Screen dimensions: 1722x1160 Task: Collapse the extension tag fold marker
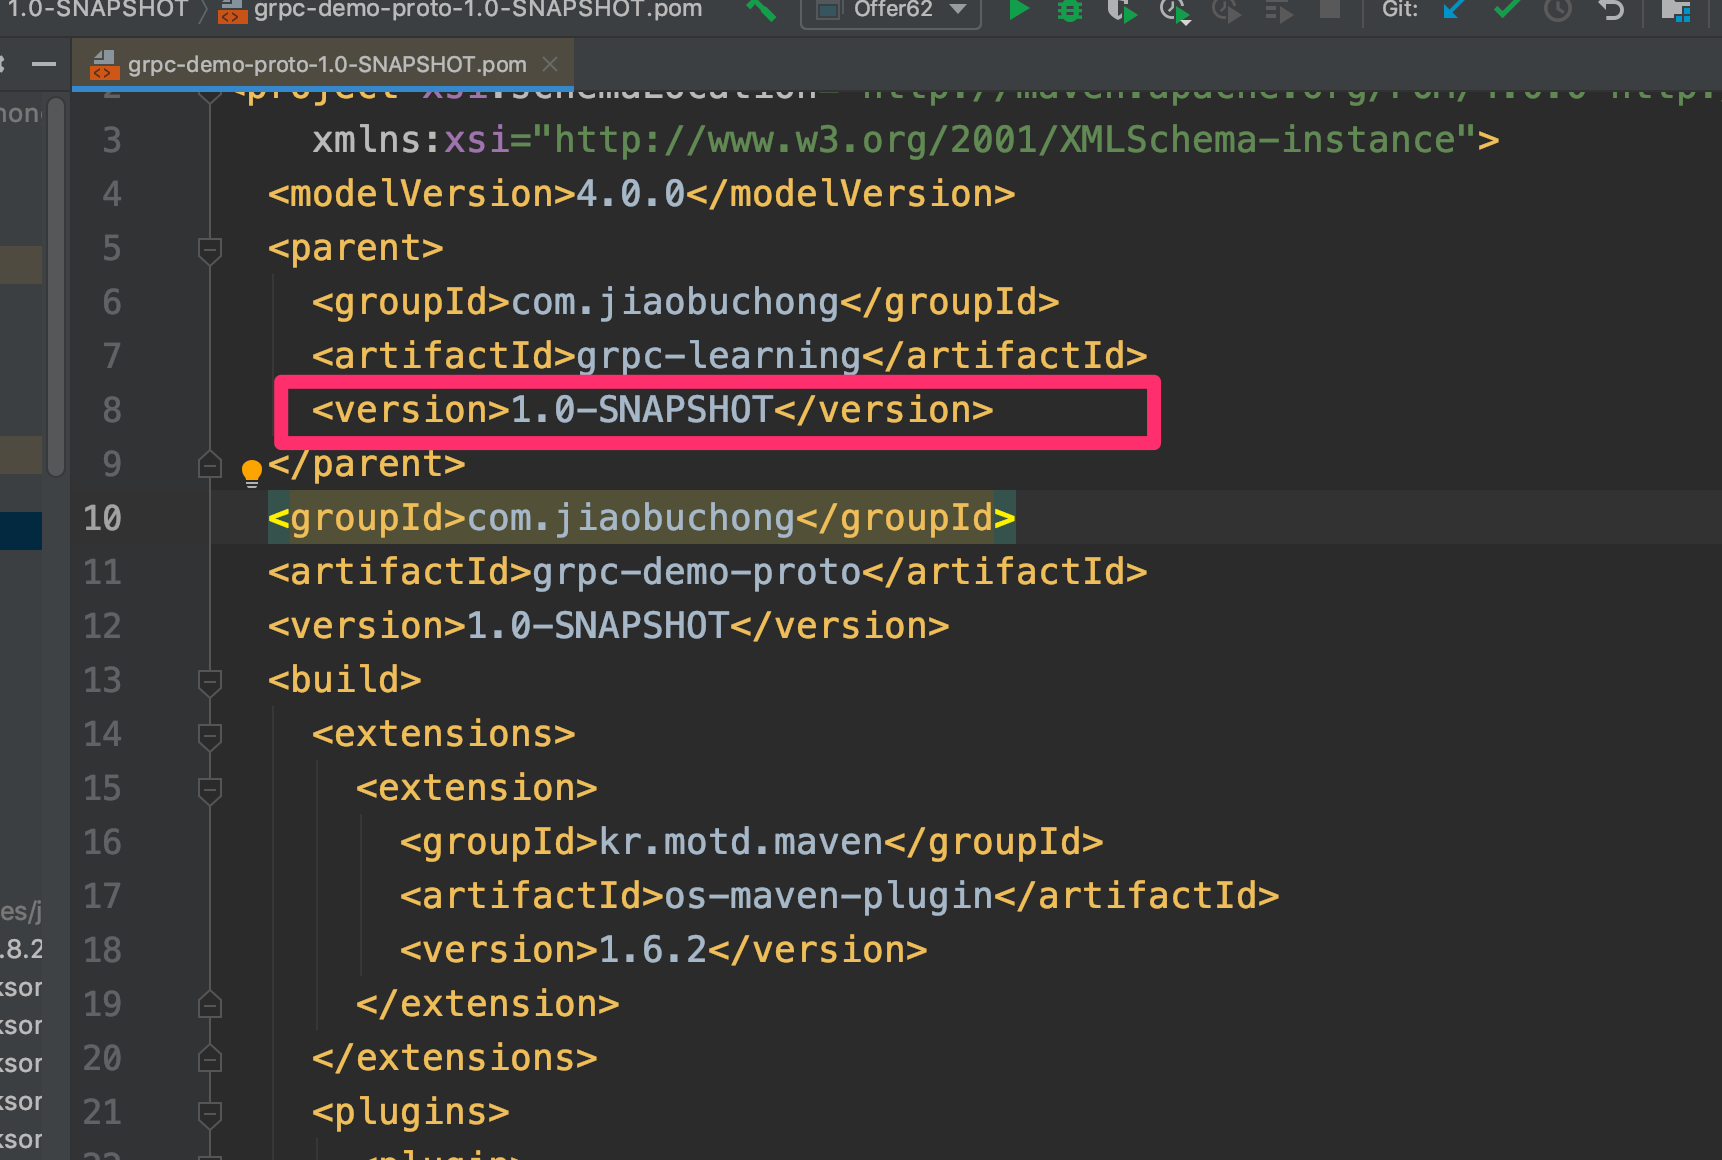pyautogui.click(x=210, y=789)
